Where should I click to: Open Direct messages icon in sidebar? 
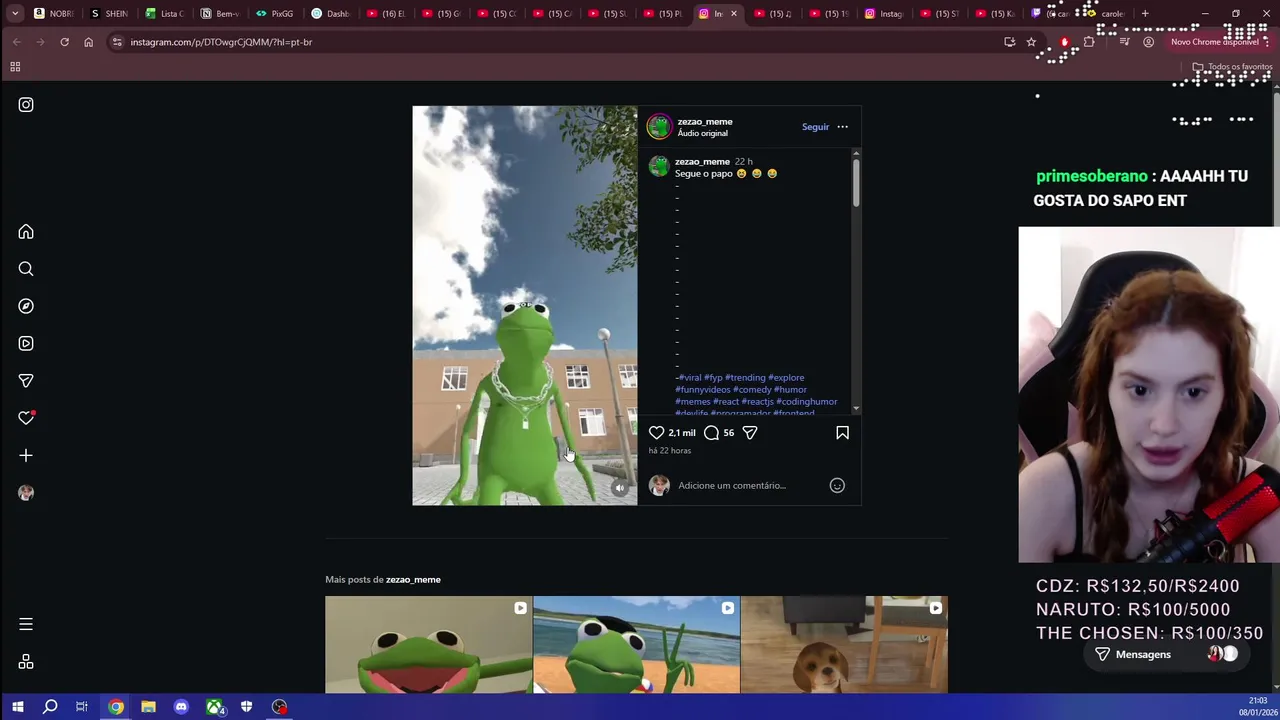26,381
